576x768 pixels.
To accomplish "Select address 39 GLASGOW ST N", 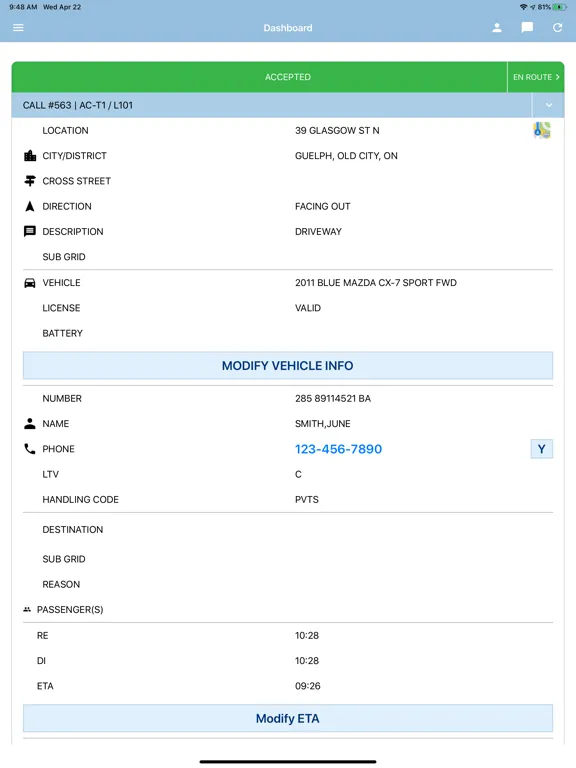I will pos(337,130).
